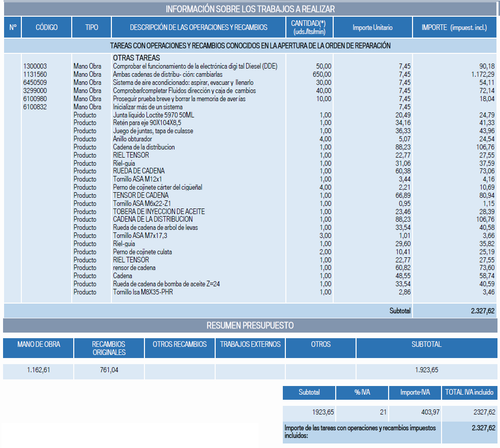Click 'TENSOR DE CADENA' product row
This screenshot has width=500, height=448.
coord(141,195)
